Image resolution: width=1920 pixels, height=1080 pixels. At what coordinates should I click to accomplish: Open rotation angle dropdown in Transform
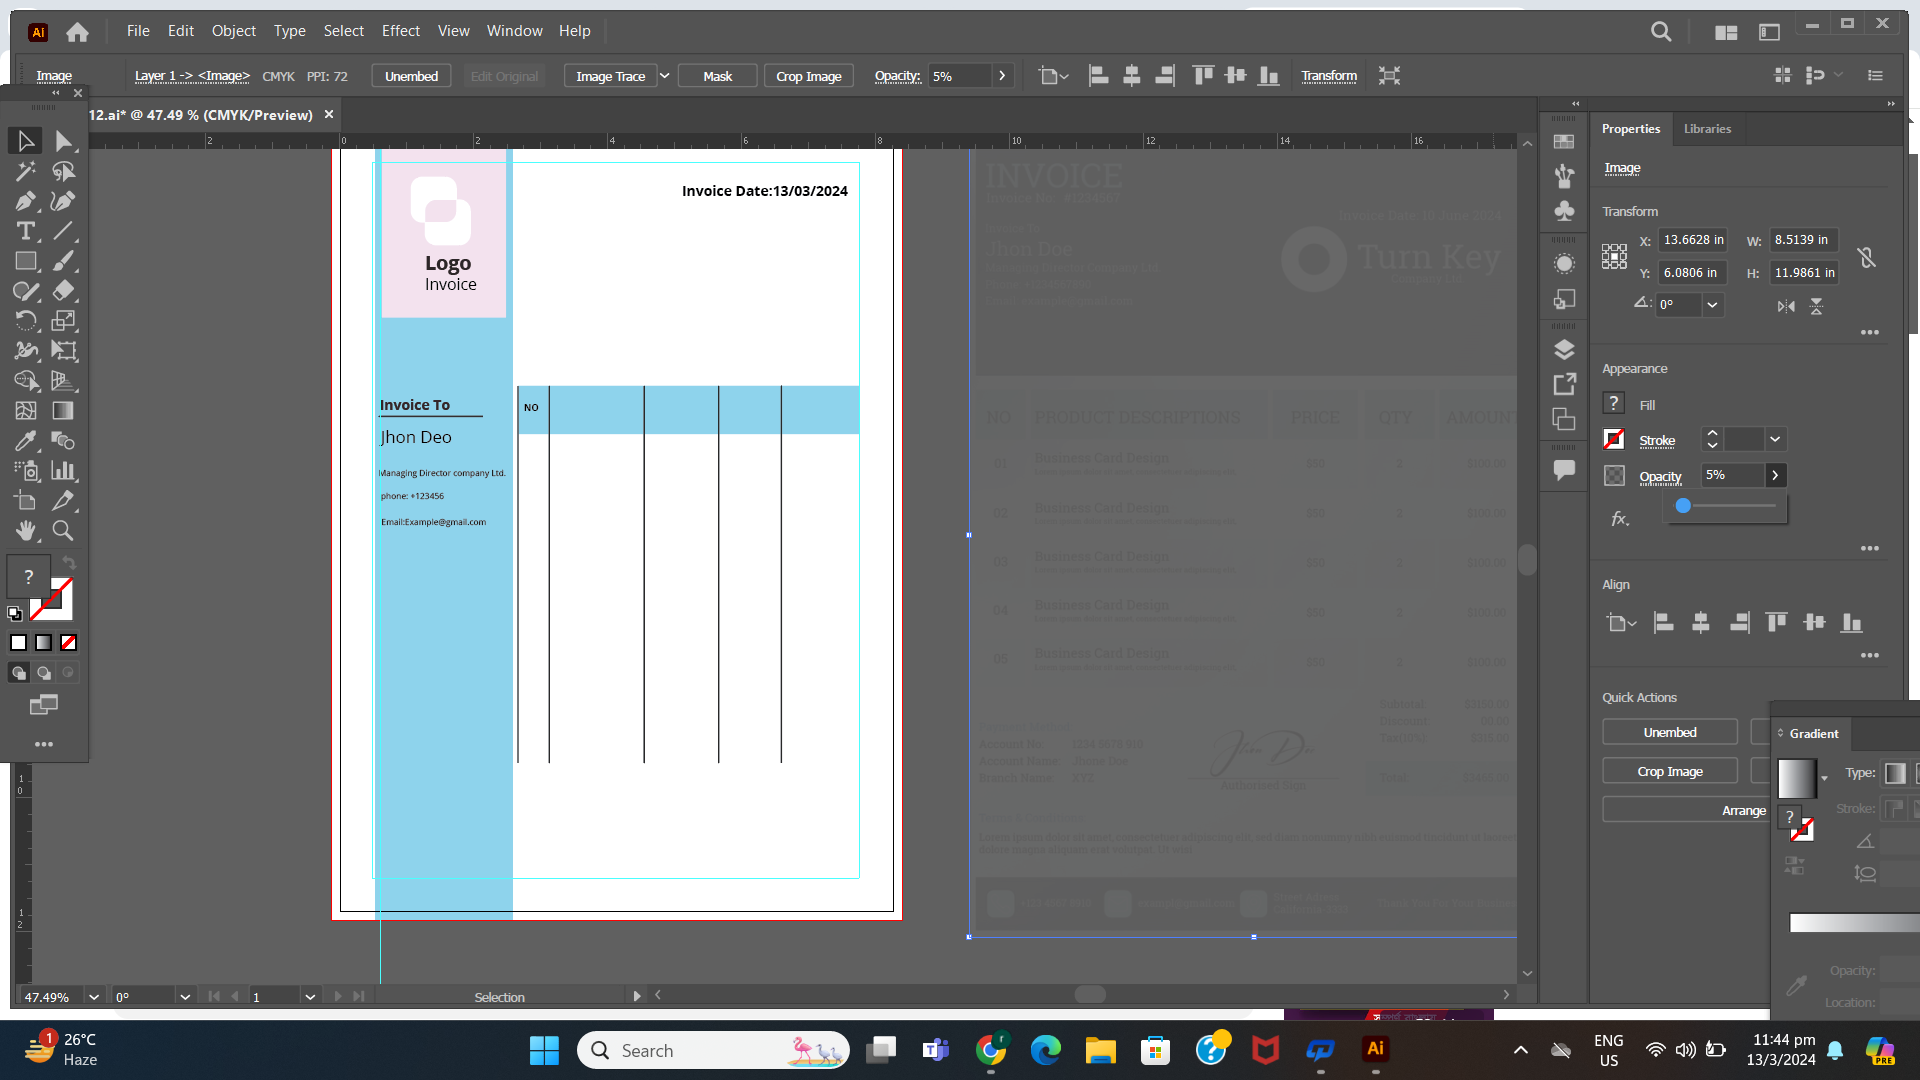[1712, 305]
